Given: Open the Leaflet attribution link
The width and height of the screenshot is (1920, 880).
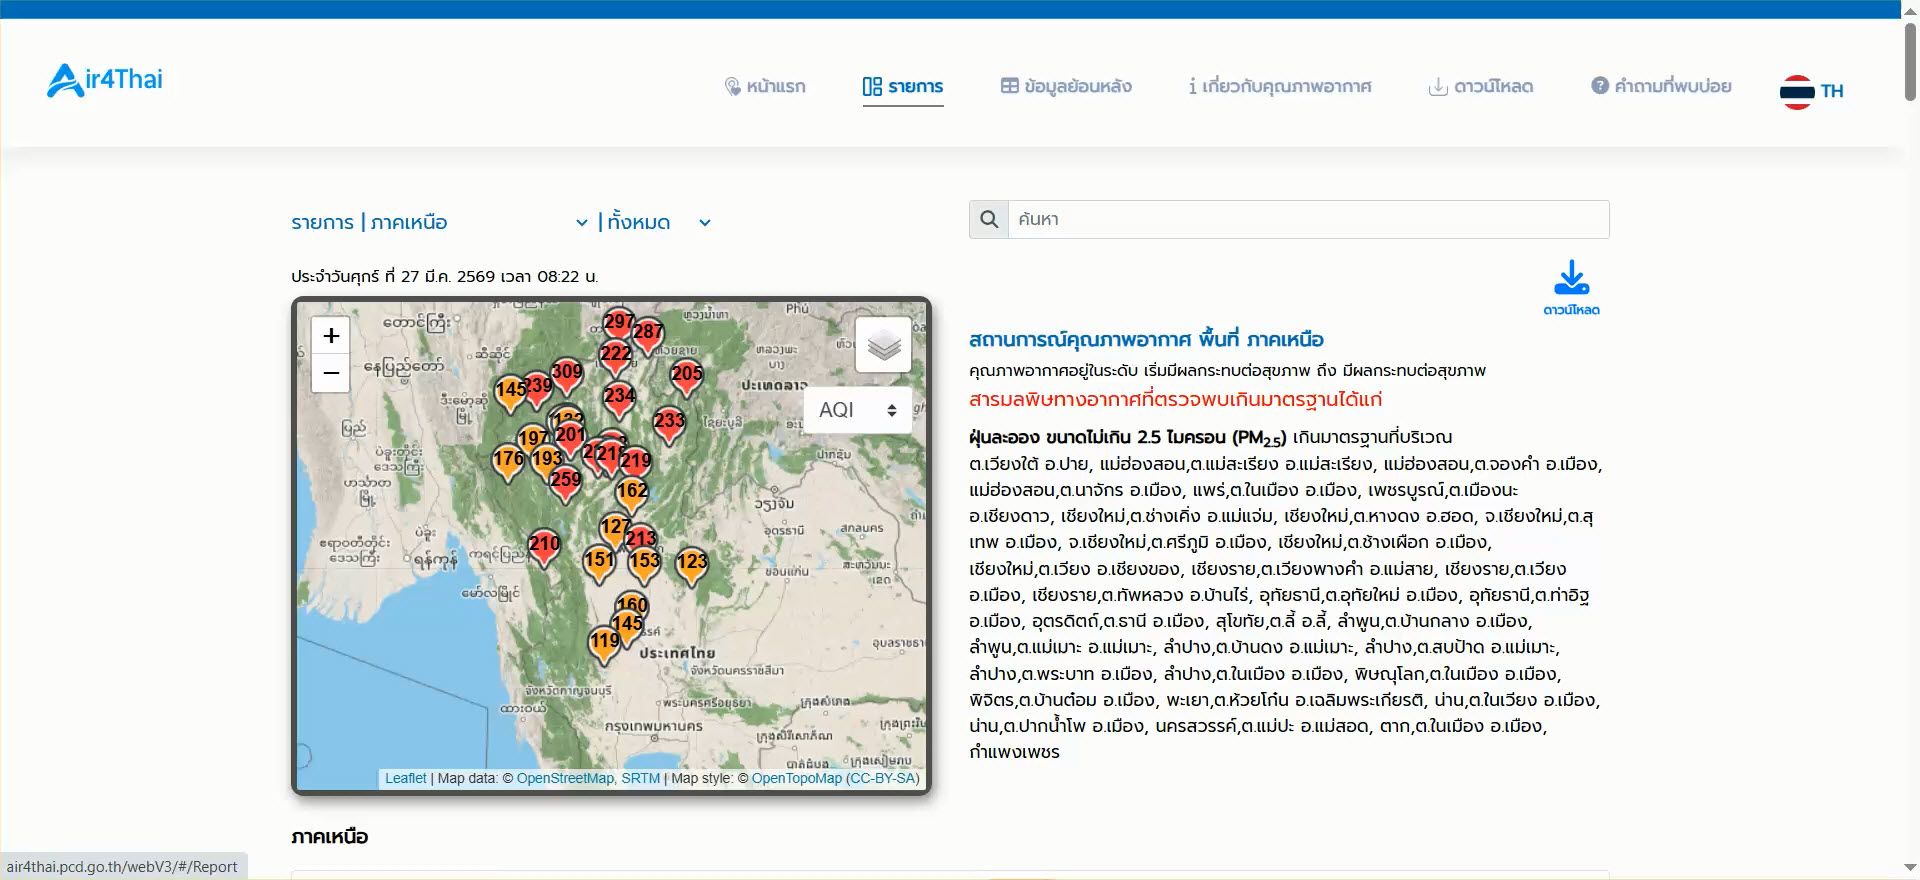Looking at the screenshot, I should click(405, 778).
